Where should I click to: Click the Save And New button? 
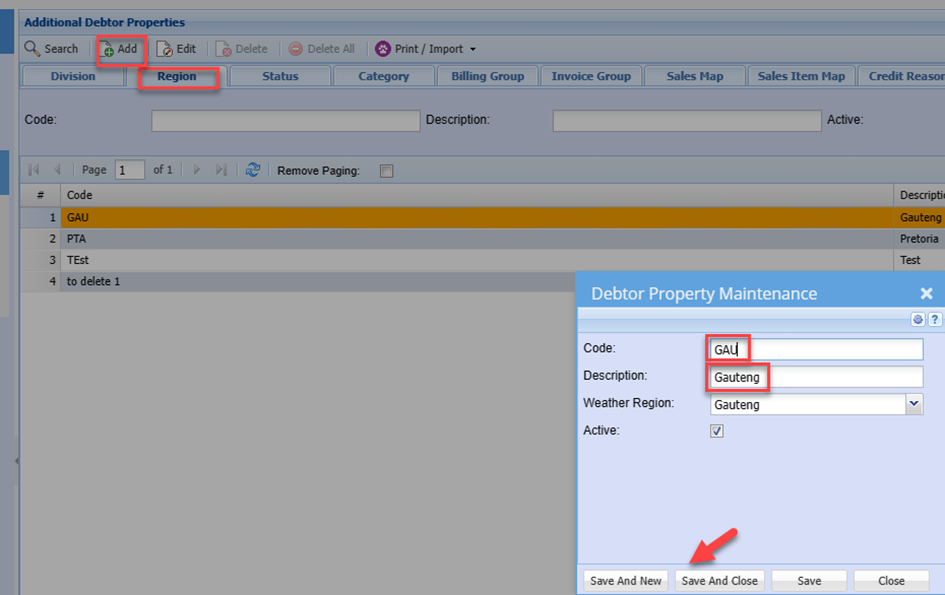(x=626, y=581)
